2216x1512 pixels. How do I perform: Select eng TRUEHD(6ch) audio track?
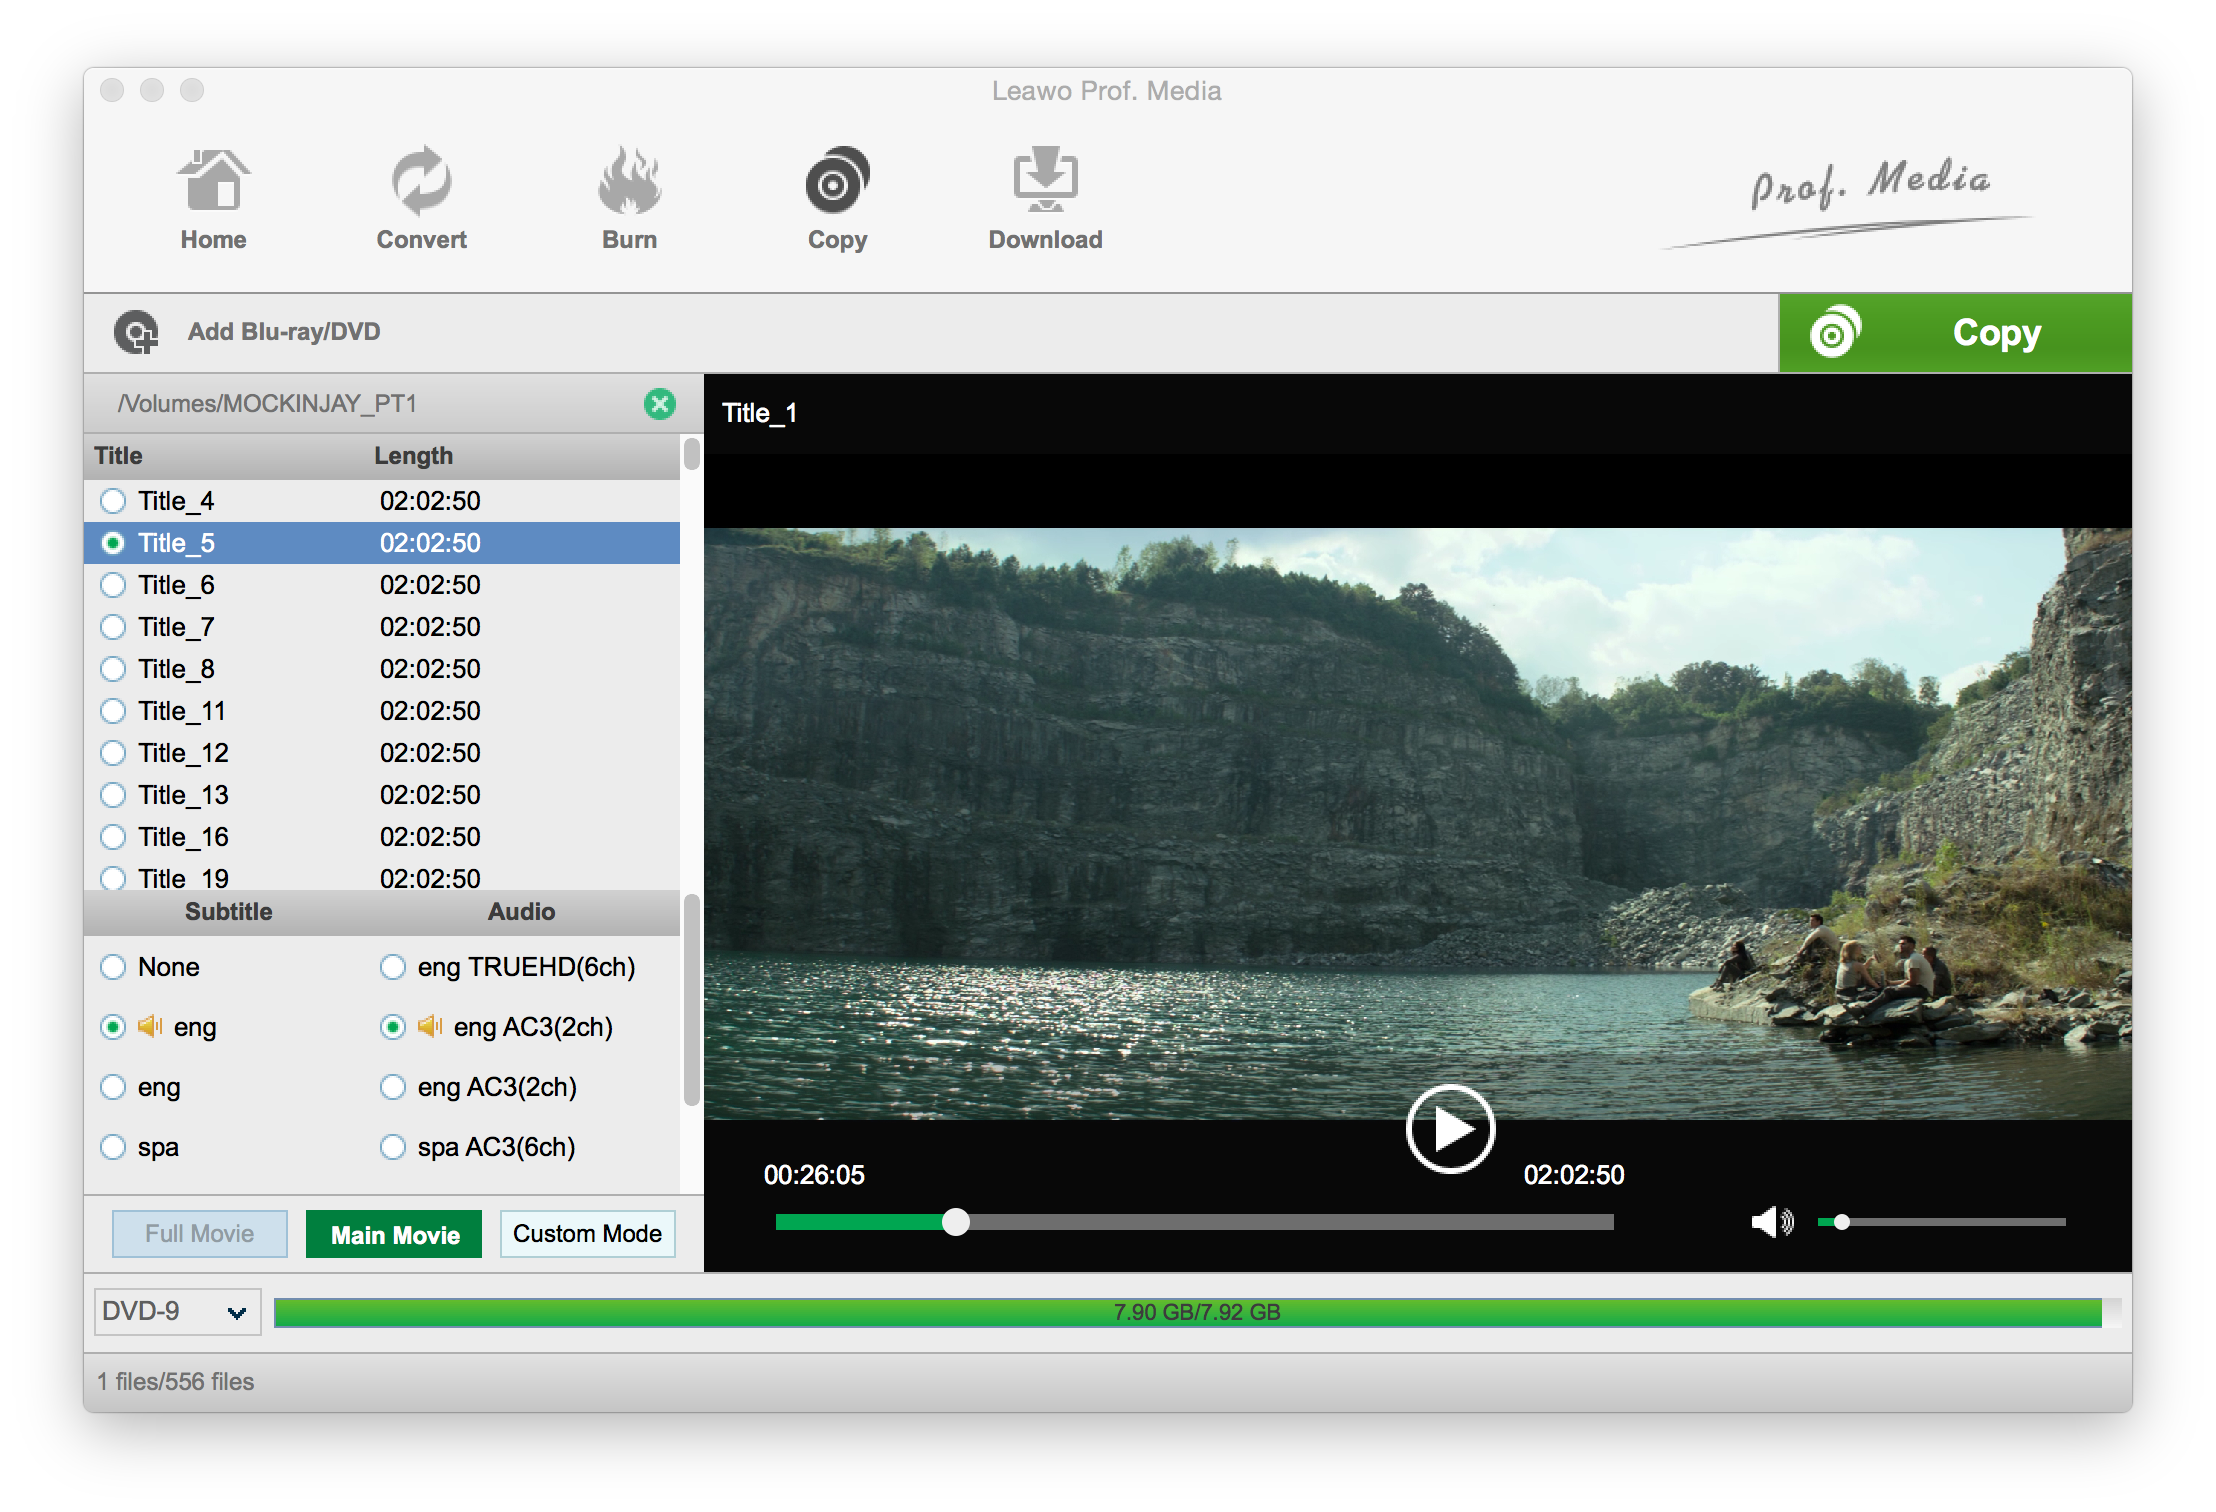393,967
